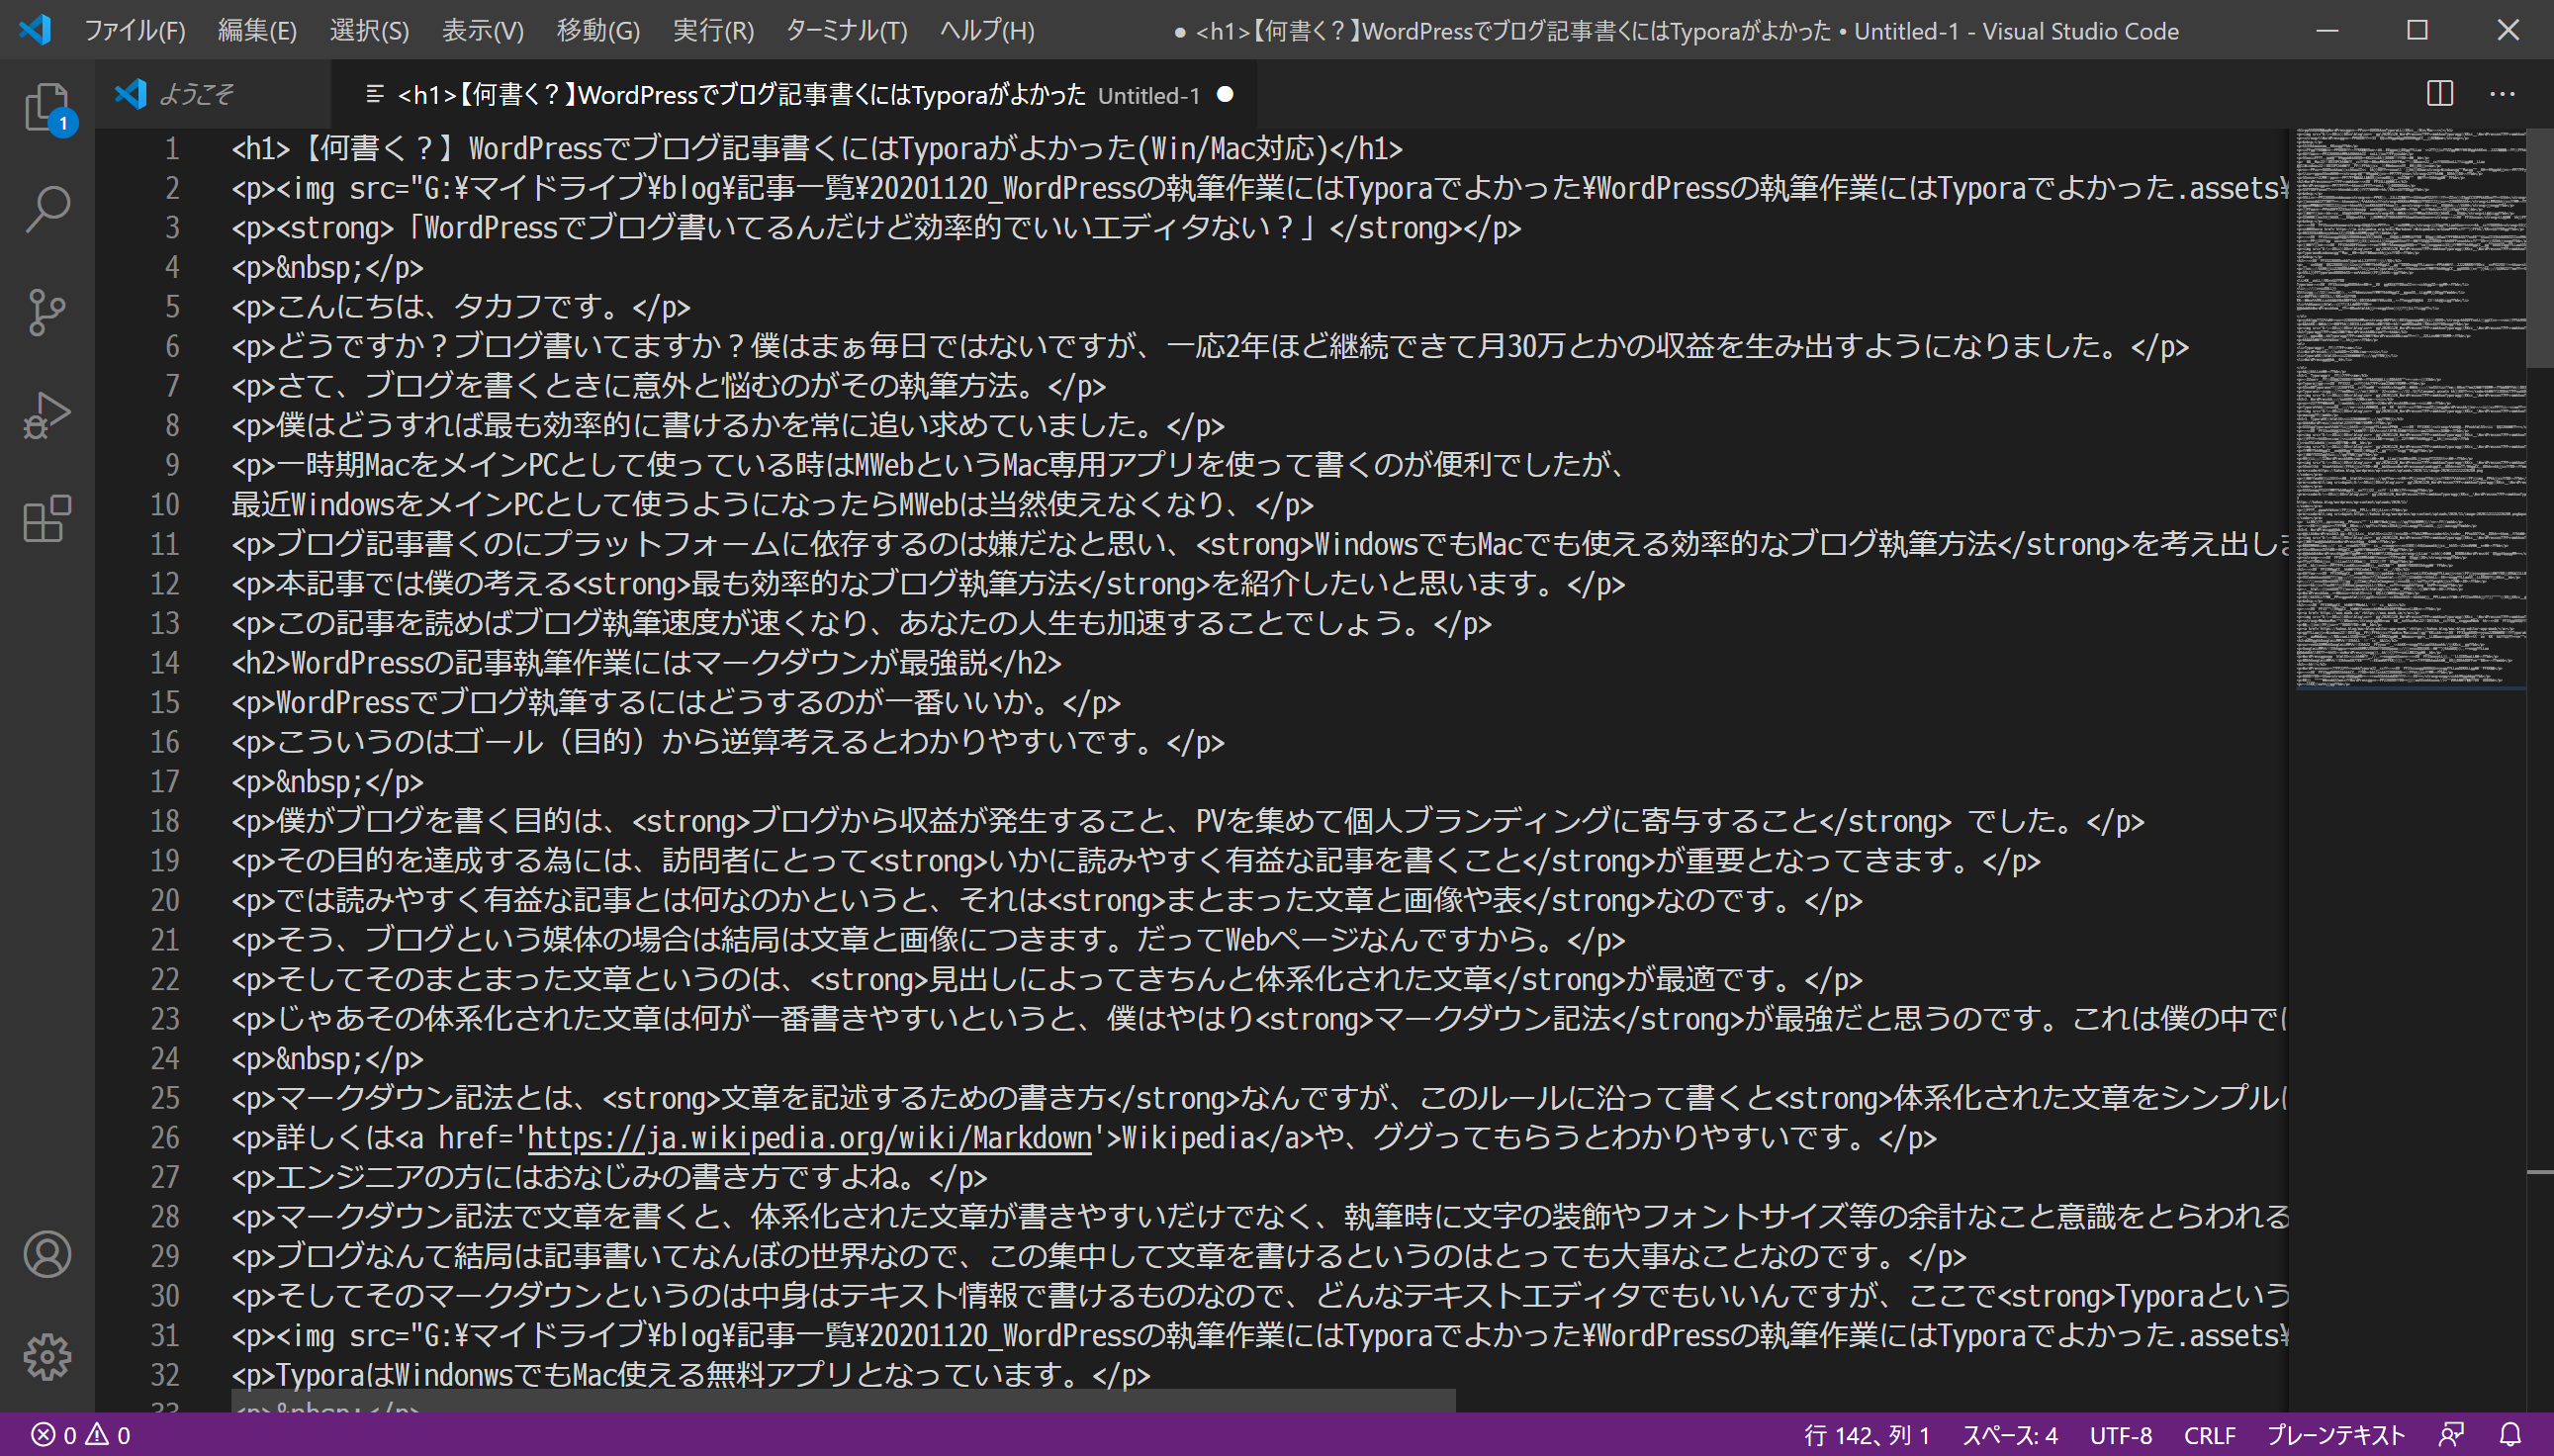Click the feedback icon in status bar
Viewport: 2554px width, 1456px height.
(2451, 1435)
